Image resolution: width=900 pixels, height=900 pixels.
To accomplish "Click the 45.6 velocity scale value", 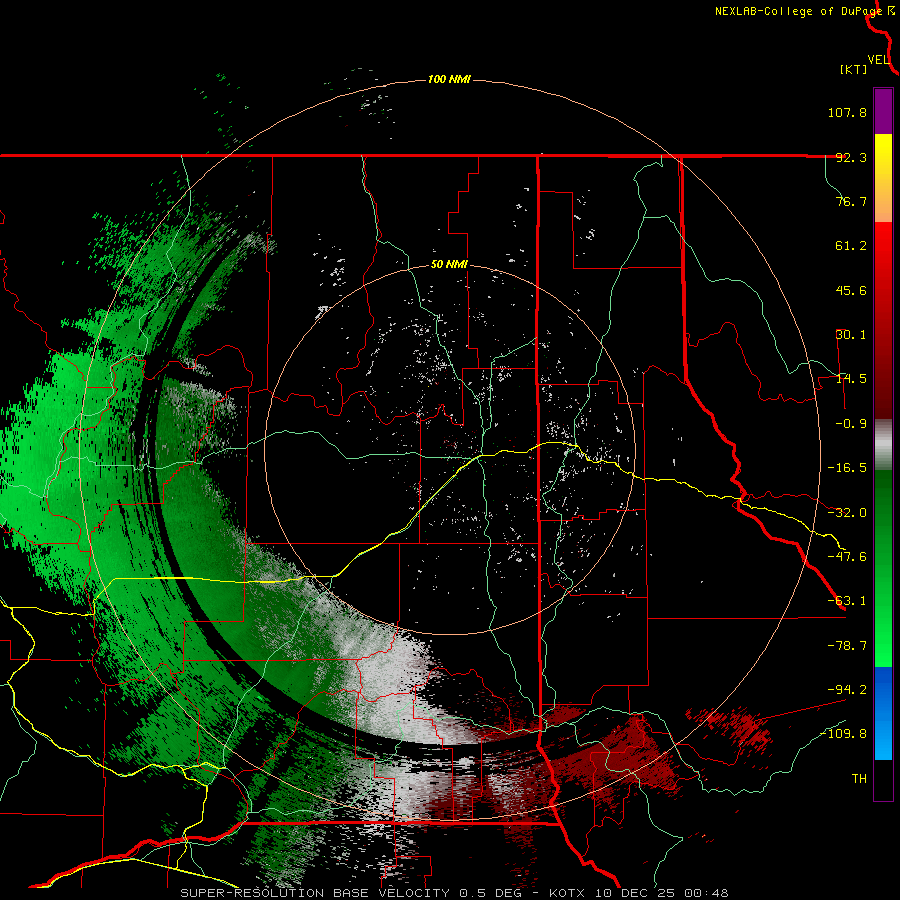I will (851, 290).
